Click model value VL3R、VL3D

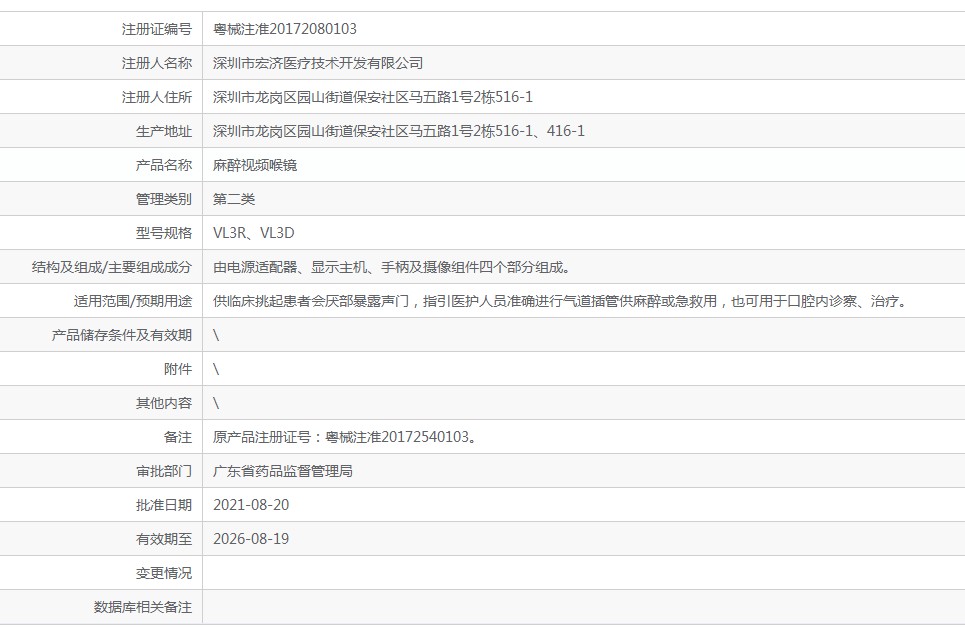tap(254, 233)
